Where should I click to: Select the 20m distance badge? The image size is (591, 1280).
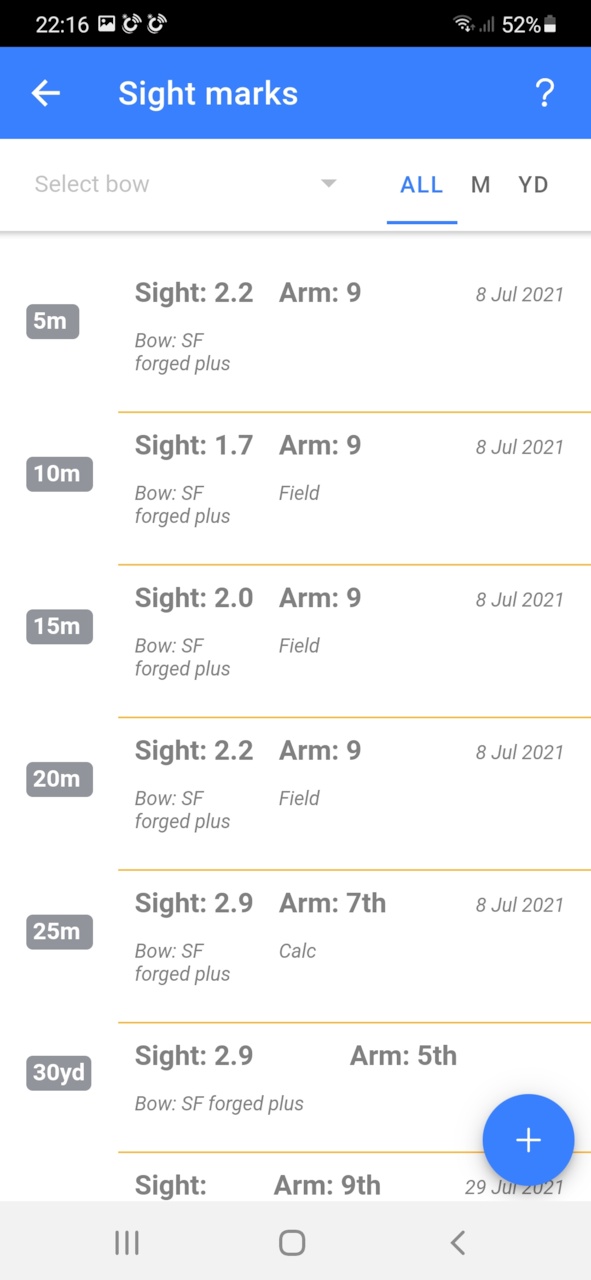pyautogui.click(x=59, y=779)
